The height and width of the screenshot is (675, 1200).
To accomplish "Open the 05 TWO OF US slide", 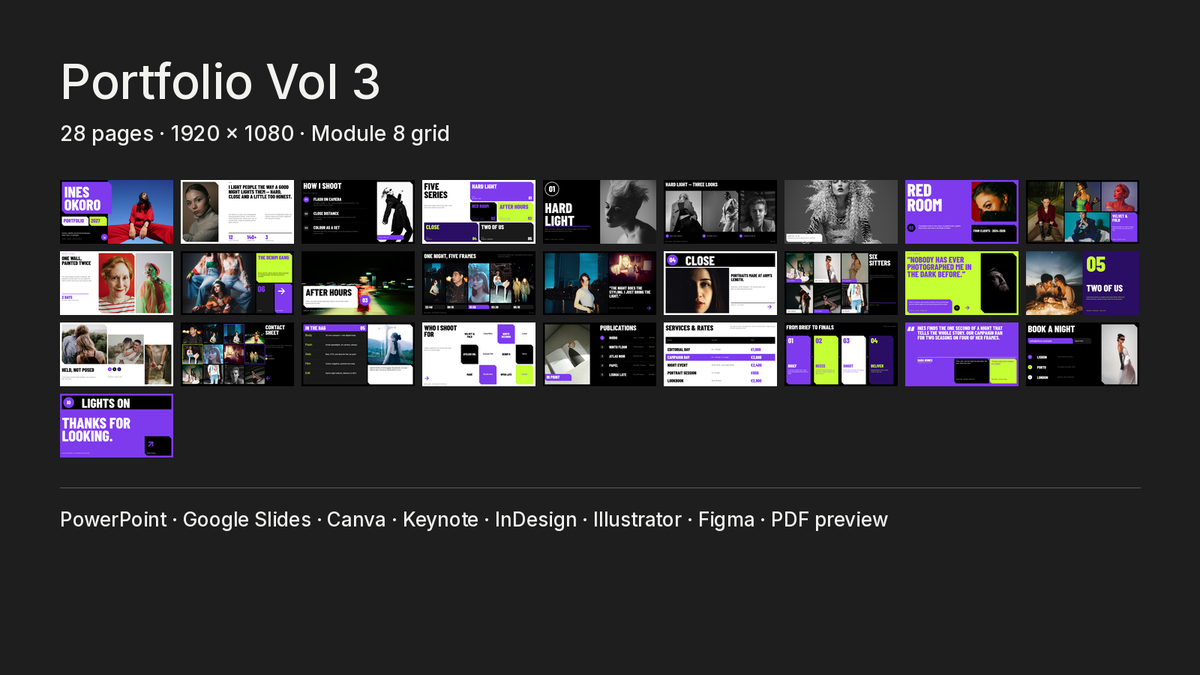I will [1083, 283].
